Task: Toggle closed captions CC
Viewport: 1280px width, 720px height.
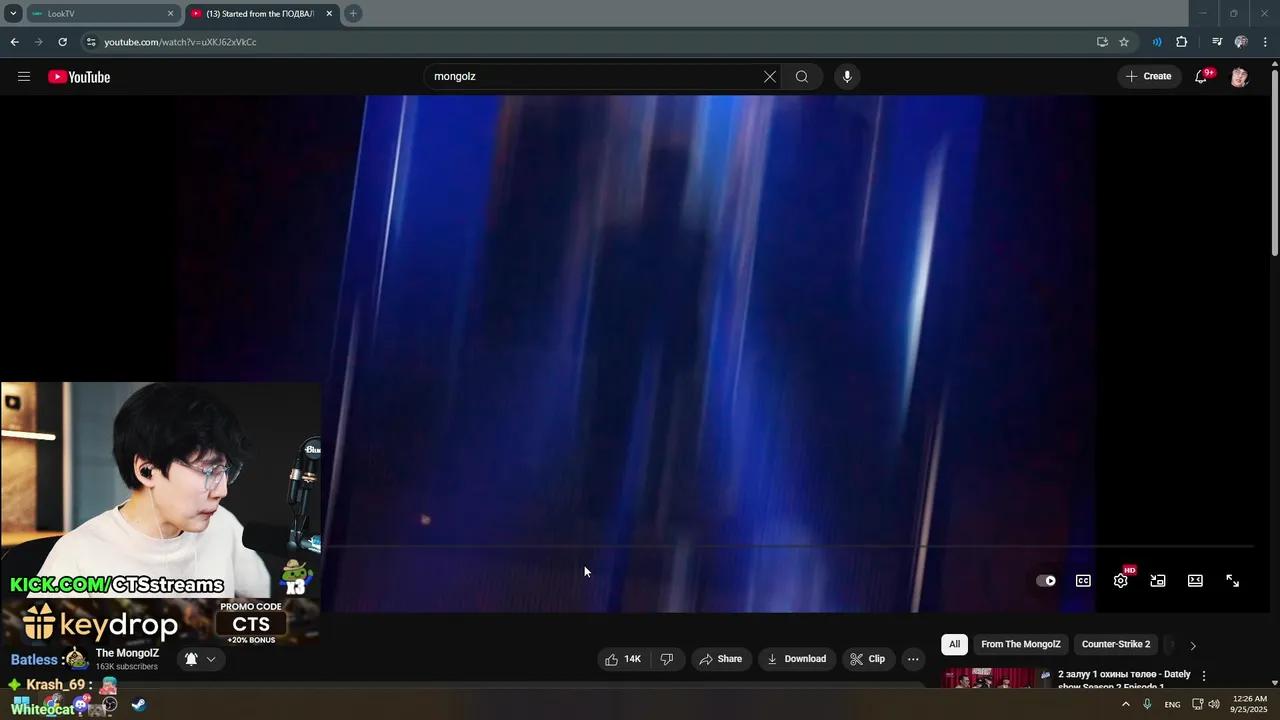Action: click(1083, 581)
